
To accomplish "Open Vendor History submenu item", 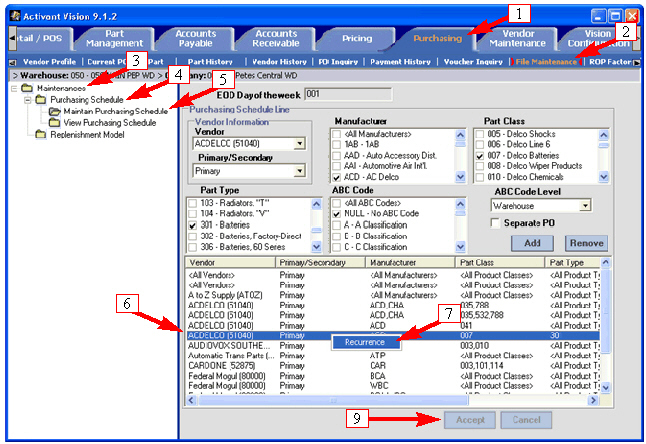I will tap(279, 62).
